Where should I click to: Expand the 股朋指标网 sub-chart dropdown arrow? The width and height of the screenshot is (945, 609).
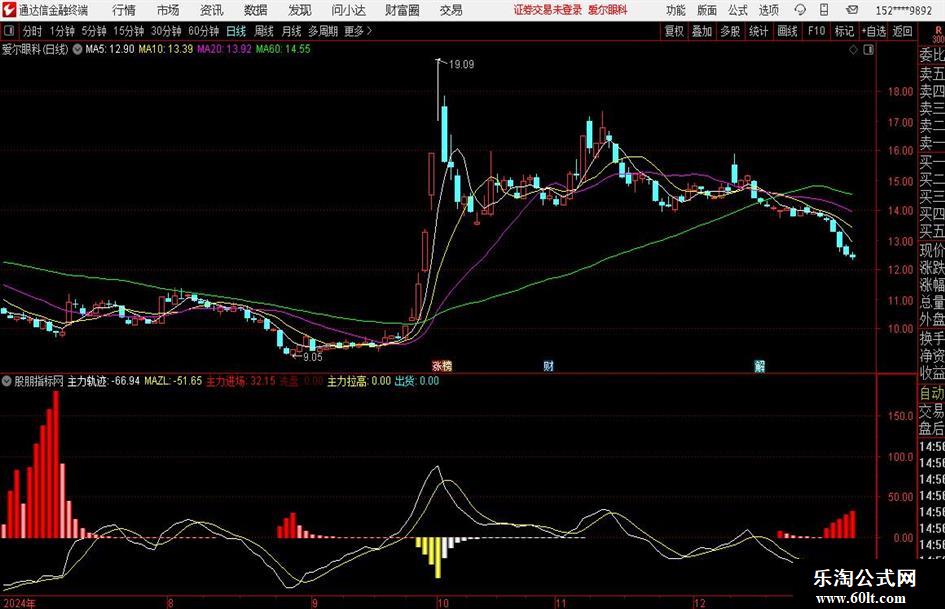(x=7, y=381)
